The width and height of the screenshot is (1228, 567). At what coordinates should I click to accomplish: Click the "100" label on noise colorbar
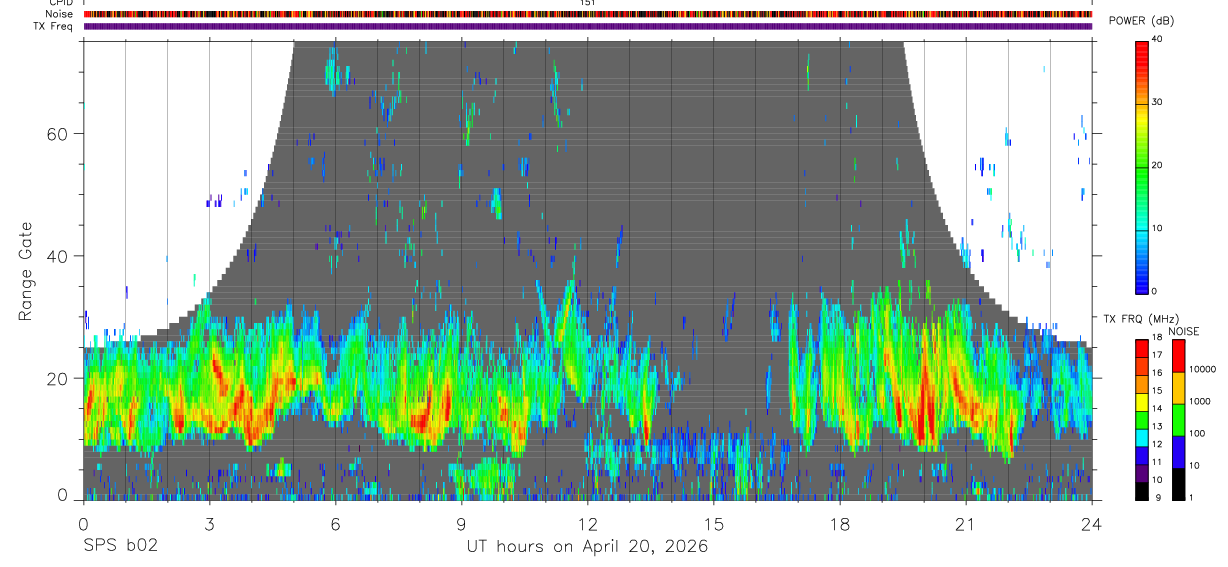coord(1199,433)
